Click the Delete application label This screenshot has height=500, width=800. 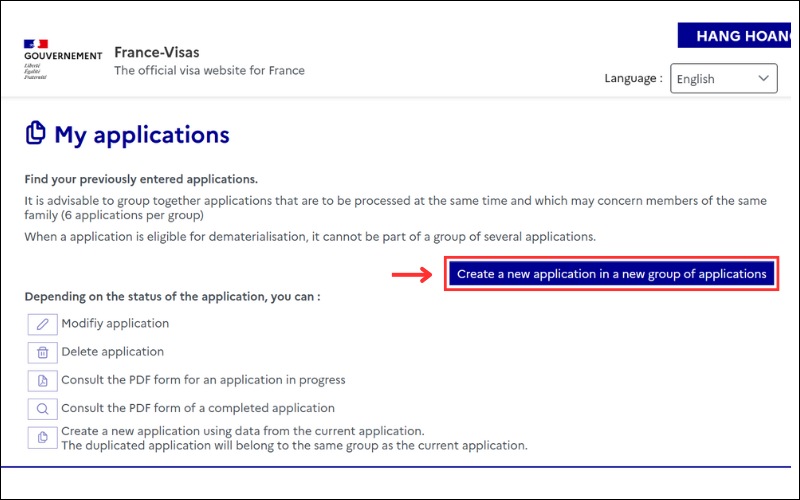[x=112, y=352]
